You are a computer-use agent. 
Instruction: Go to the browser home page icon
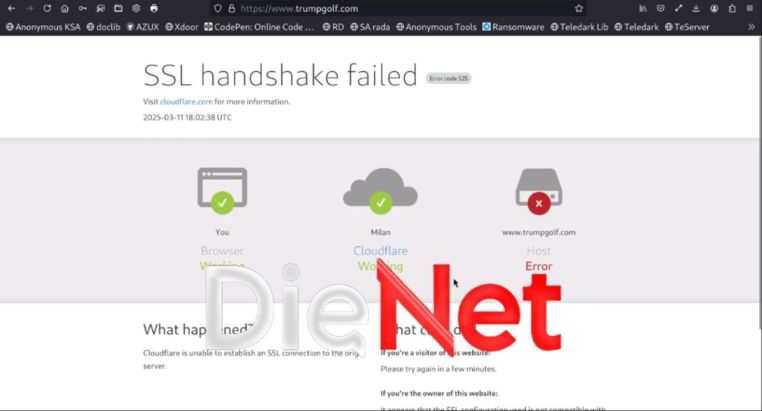click(x=65, y=8)
